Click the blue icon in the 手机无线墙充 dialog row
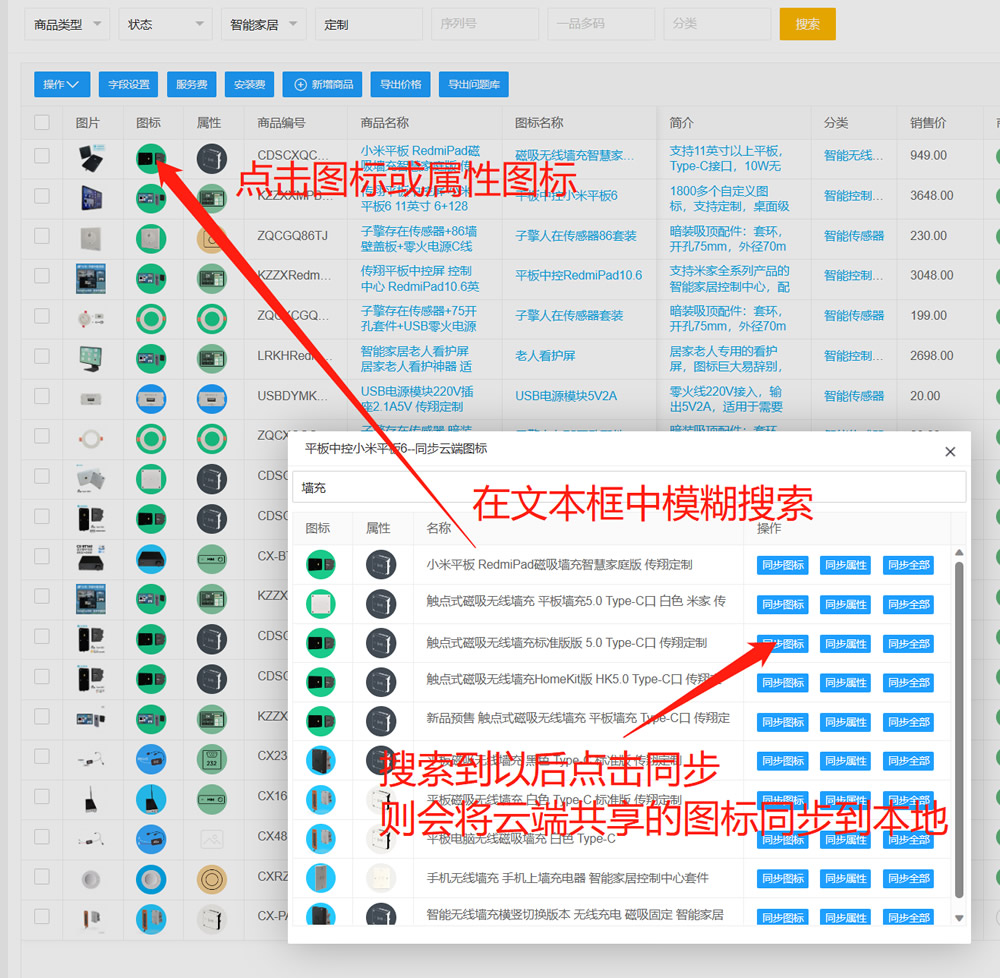 (x=321, y=879)
